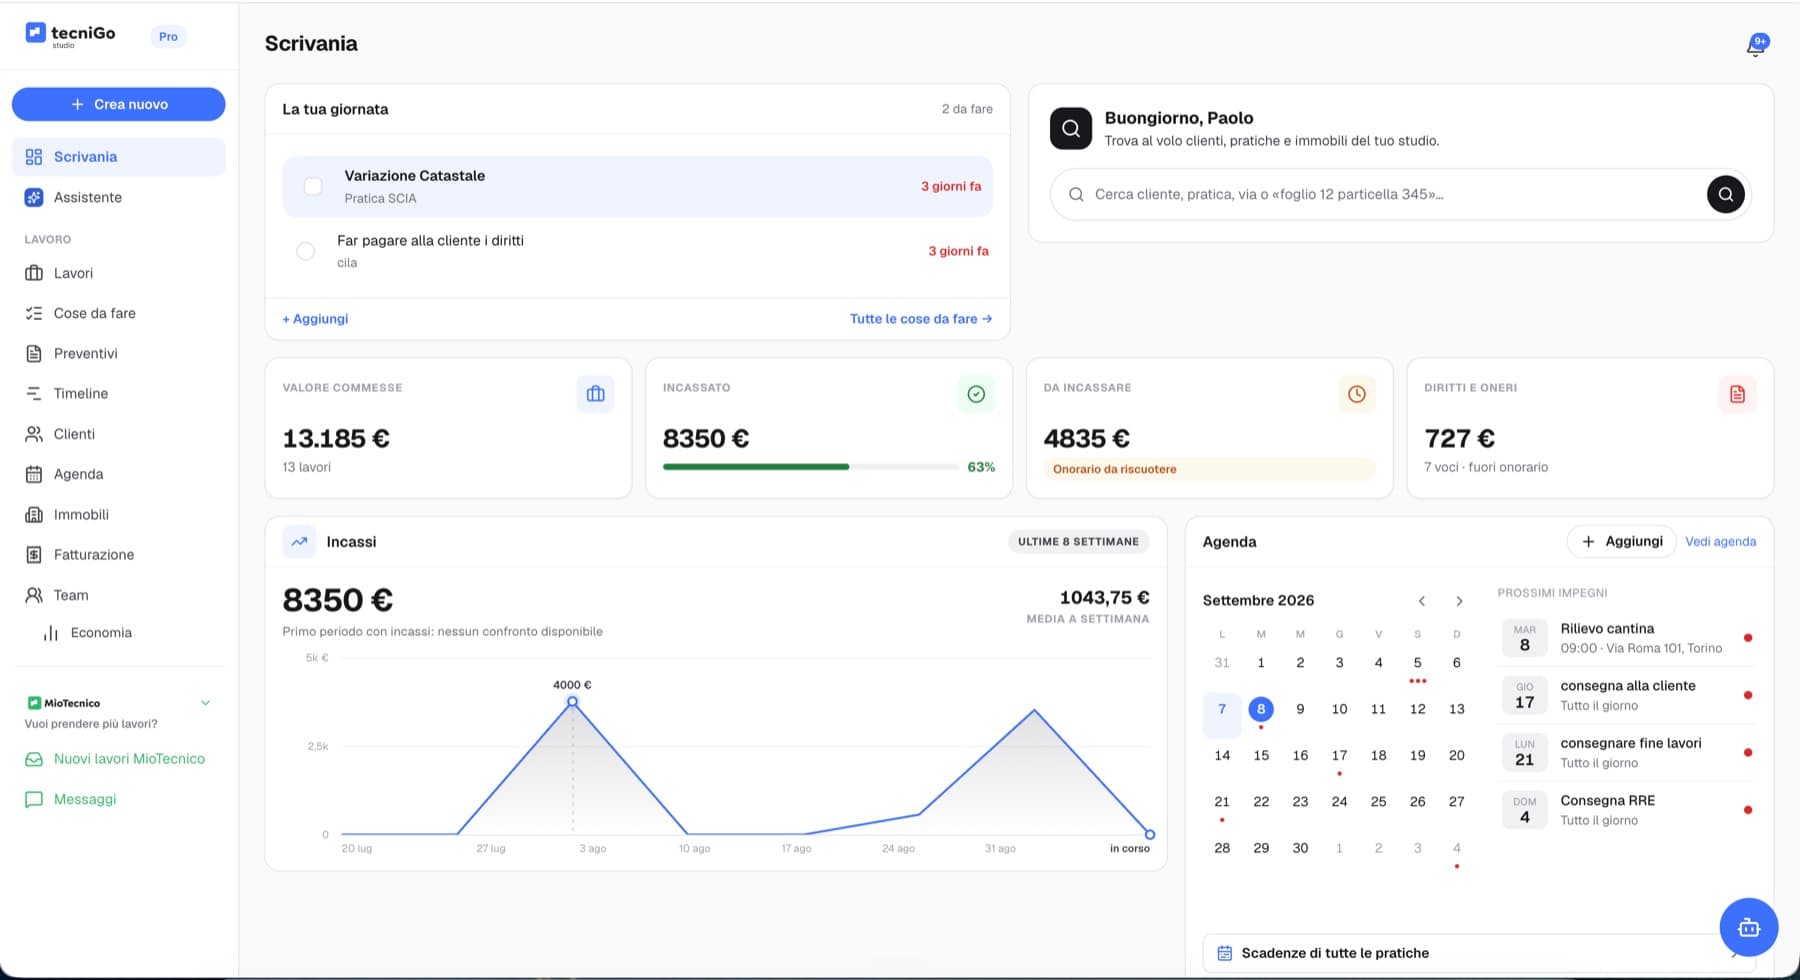Open the 'consegnare fine lavori' appointment
The image size is (1800, 980).
(1627, 752)
